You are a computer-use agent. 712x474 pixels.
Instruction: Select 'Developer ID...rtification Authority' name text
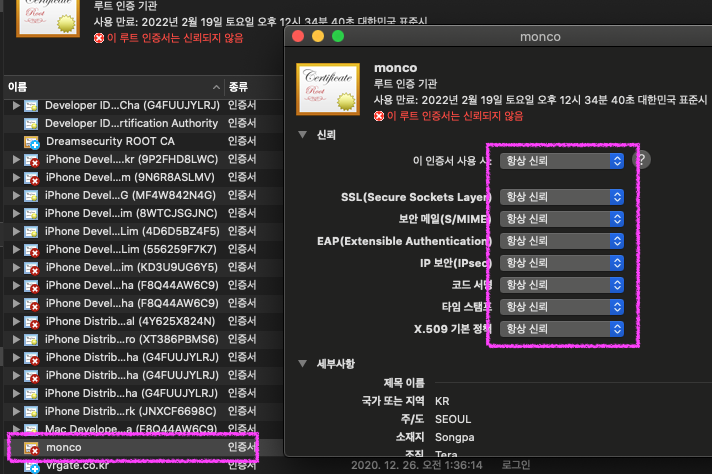(132, 123)
